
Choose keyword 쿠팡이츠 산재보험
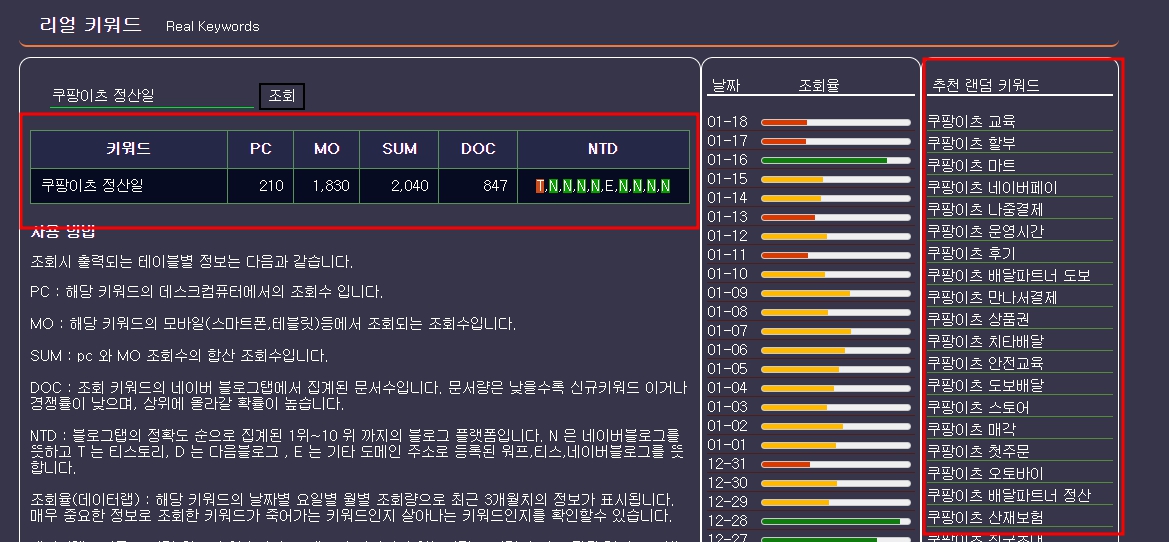click(985, 517)
